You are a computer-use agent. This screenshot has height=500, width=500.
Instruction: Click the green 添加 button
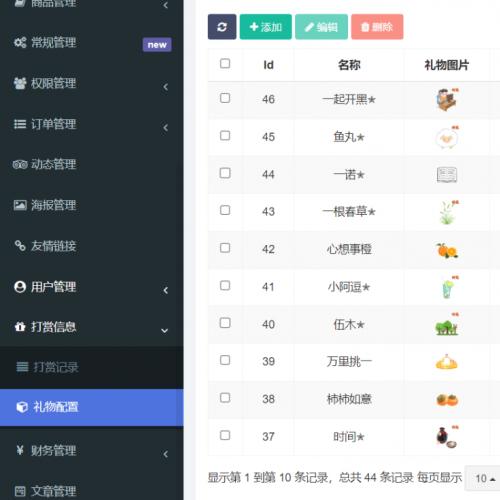point(266,27)
